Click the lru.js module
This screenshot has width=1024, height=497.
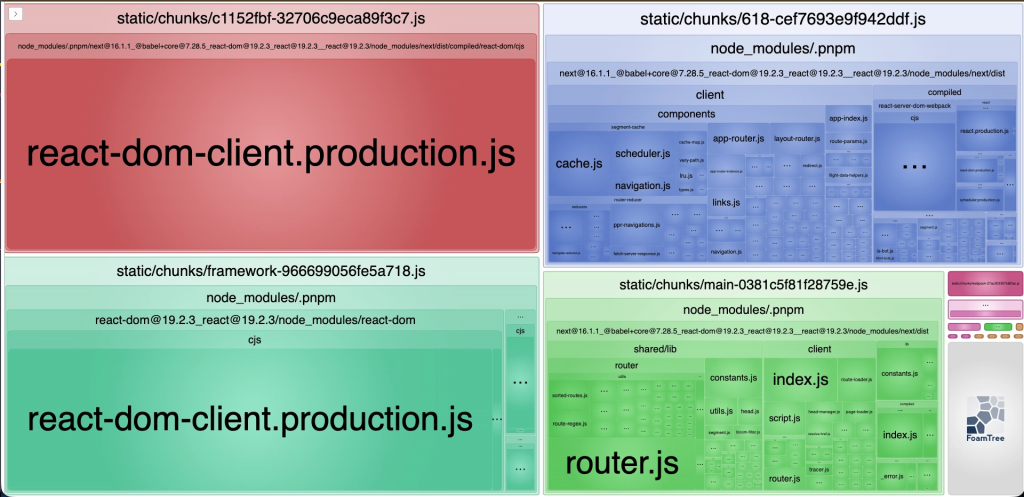point(685,176)
